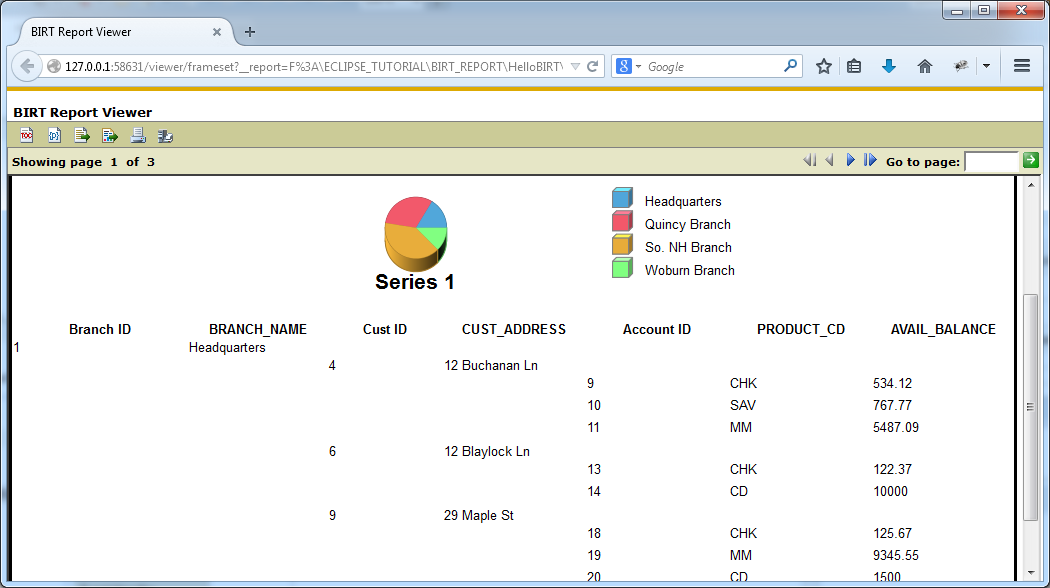This screenshot has height=588, width=1050.
Task: Click the CUST_ADDRESS column header
Action: (514, 329)
